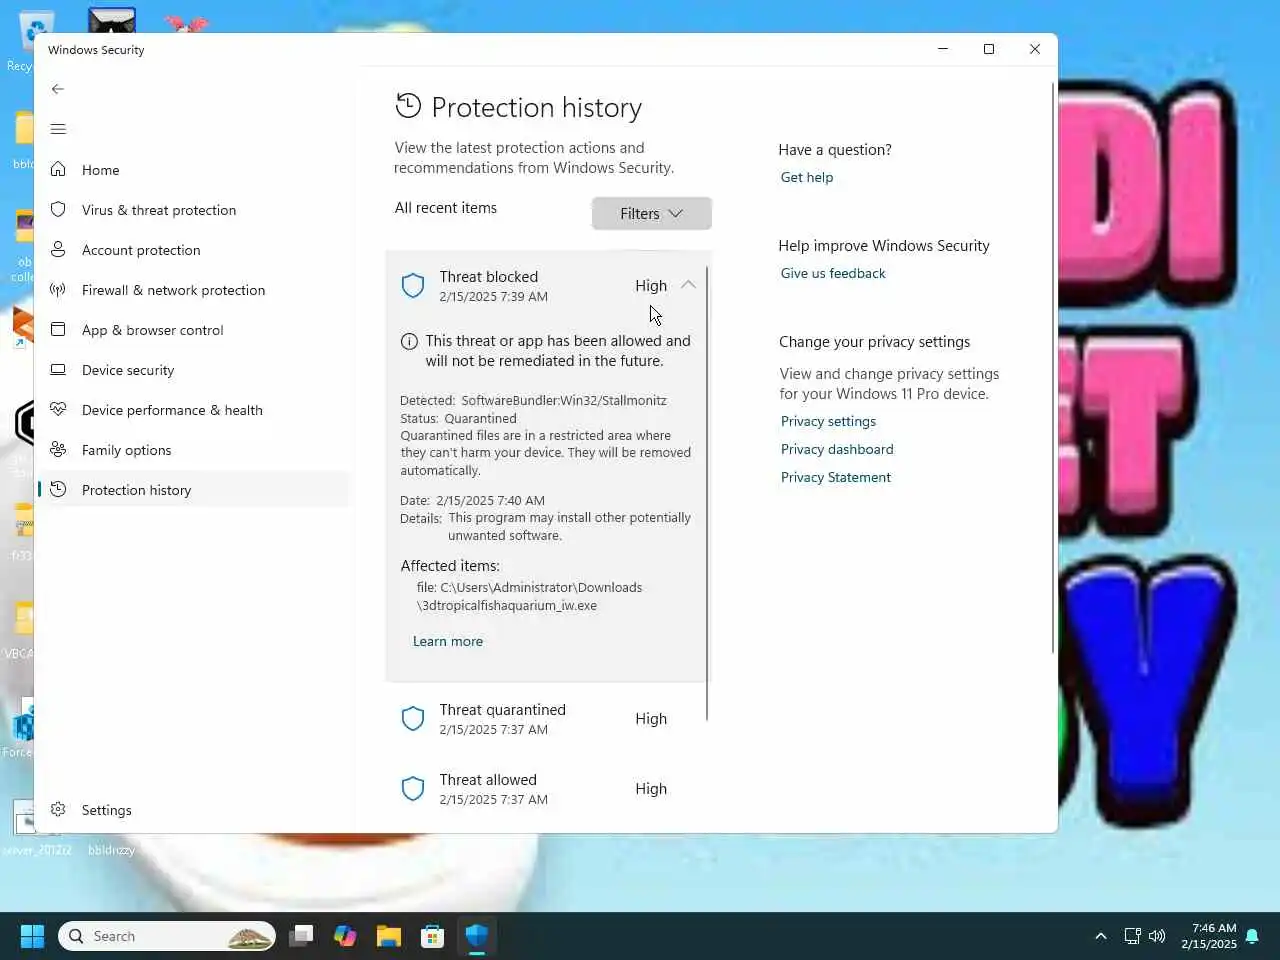Click the App & browser control window icon
The image size is (1280, 960).
point(58,329)
